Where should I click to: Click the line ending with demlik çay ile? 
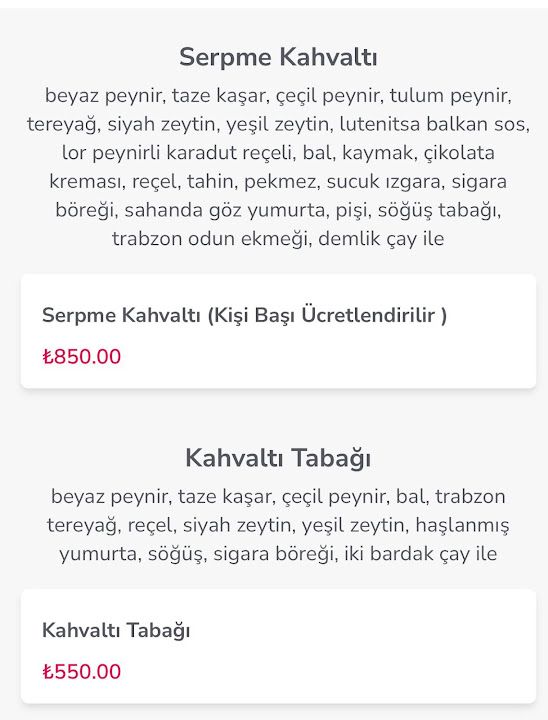pyautogui.click(x=278, y=239)
